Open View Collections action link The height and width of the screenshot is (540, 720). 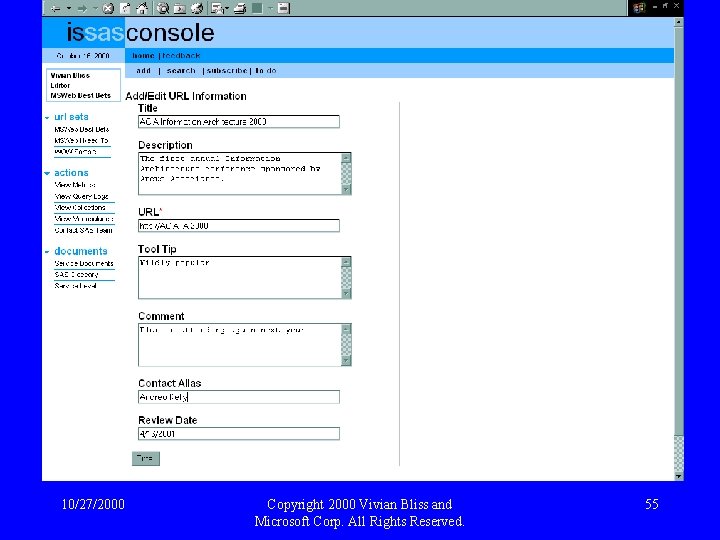(80, 208)
